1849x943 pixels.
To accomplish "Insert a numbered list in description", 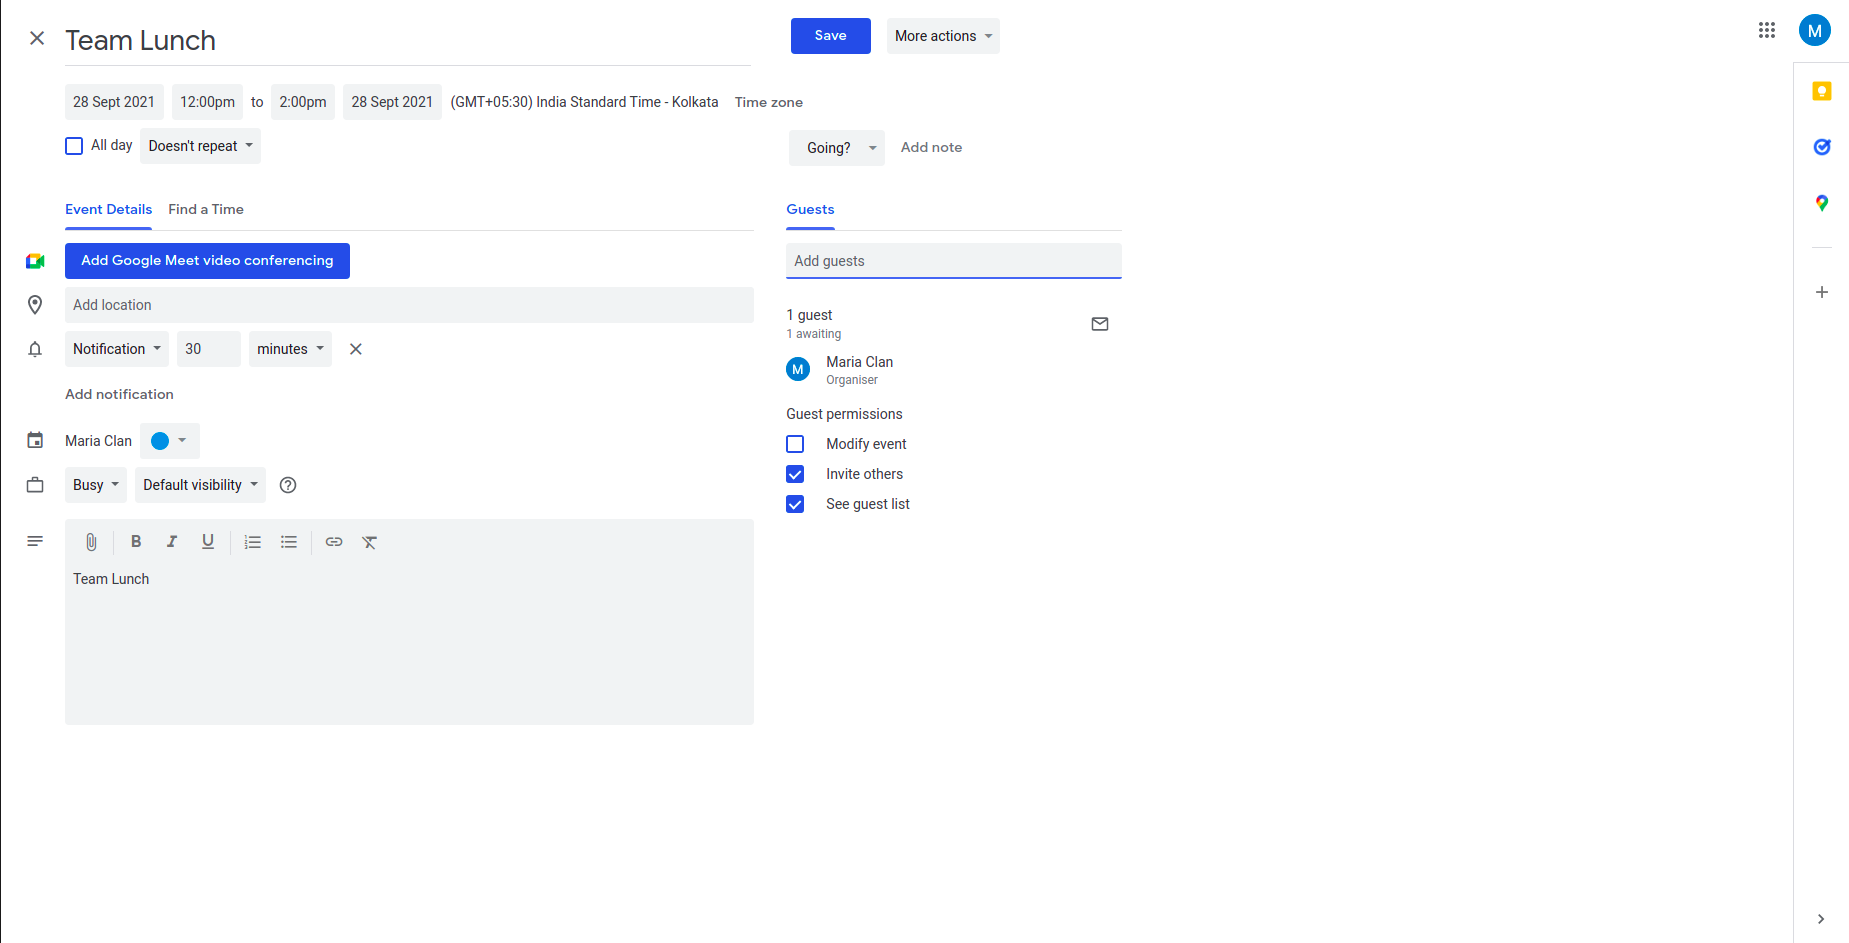I will pyautogui.click(x=252, y=541).
